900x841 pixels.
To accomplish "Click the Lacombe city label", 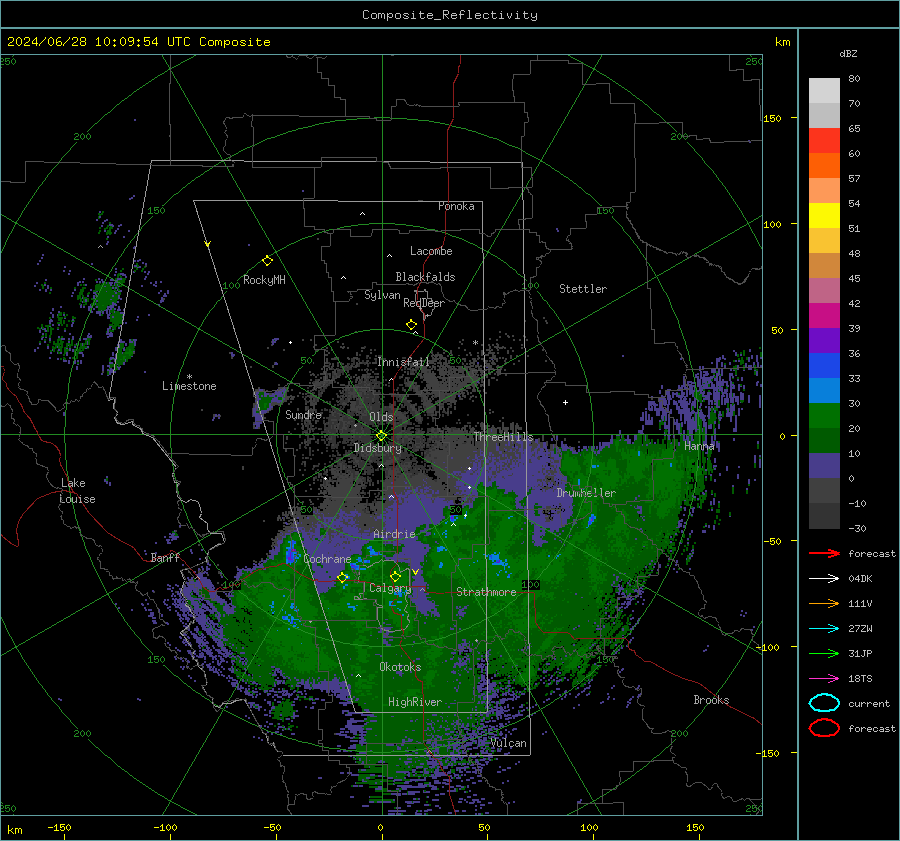I will (431, 251).
